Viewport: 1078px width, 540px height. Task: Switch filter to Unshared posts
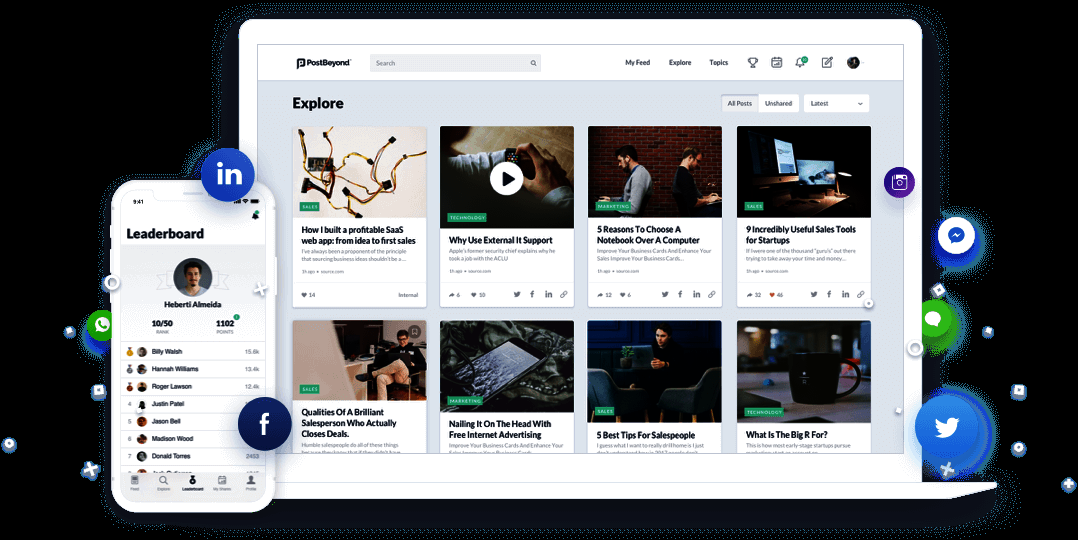tap(778, 103)
